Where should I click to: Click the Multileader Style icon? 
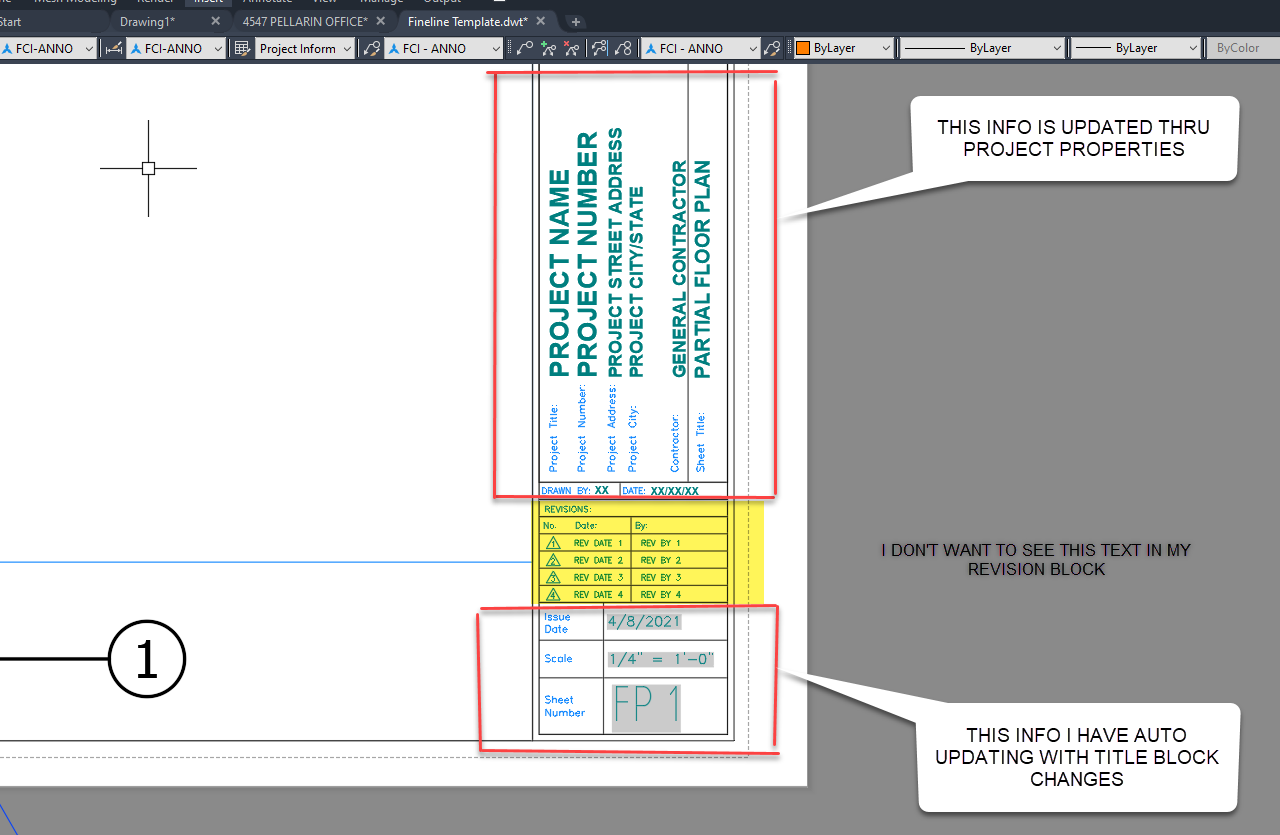coord(372,48)
